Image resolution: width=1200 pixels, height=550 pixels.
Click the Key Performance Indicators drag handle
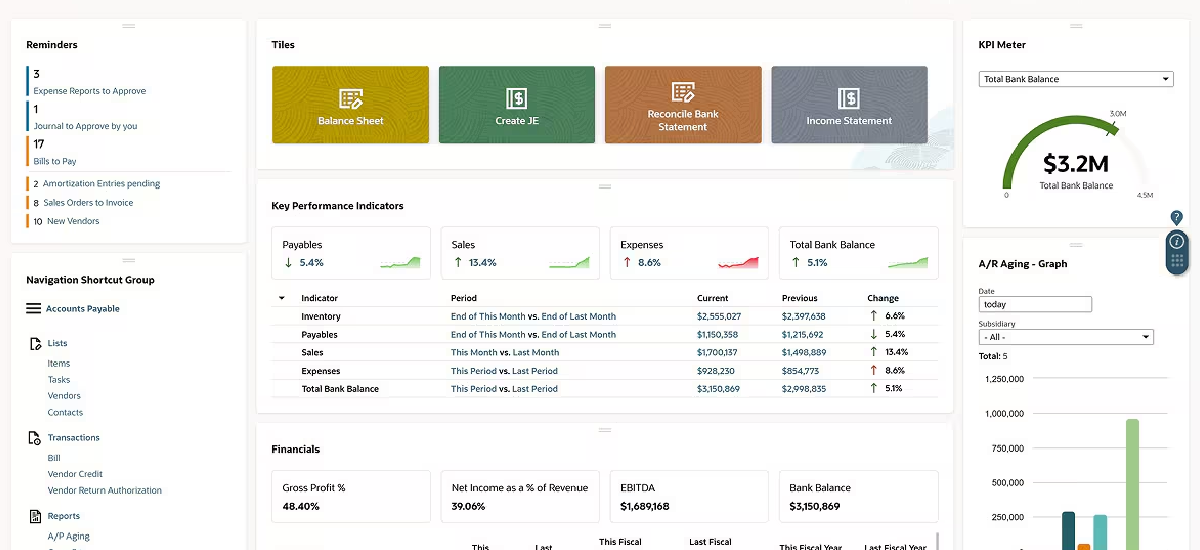(604, 186)
